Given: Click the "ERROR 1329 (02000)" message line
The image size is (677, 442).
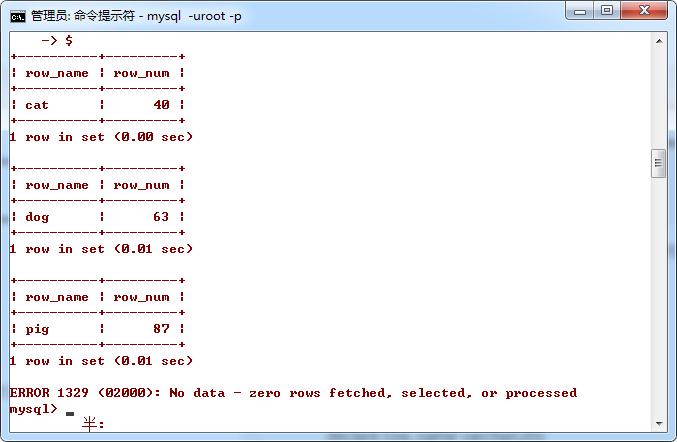Looking at the screenshot, I should 293,393.
